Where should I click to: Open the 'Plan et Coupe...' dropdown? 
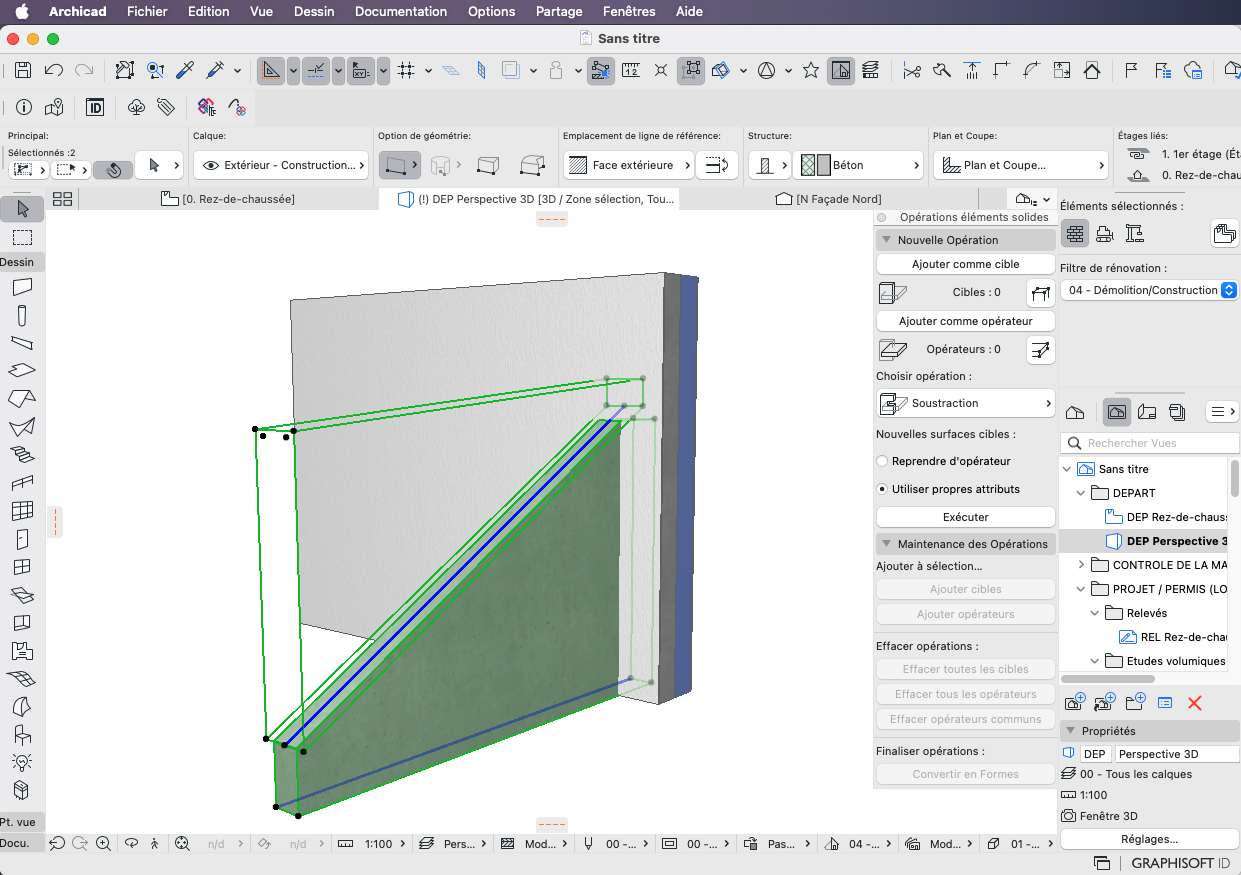click(x=1021, y=165)
